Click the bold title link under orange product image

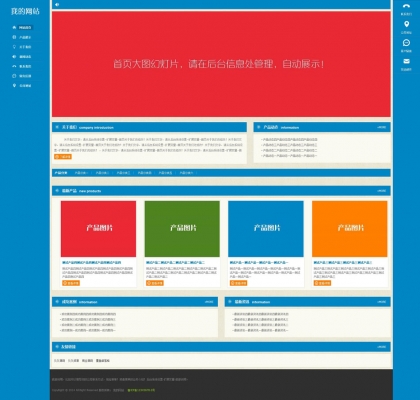[343, 262]
